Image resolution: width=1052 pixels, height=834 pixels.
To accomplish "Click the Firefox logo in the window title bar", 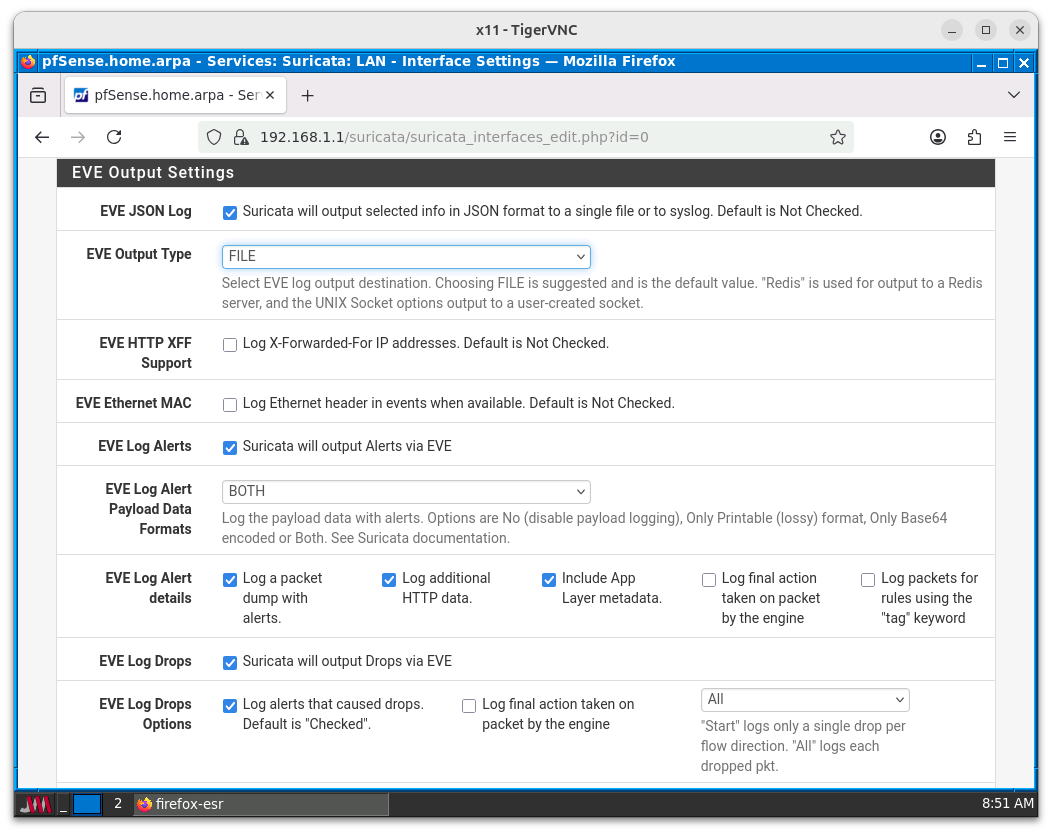I will (28, 62).
